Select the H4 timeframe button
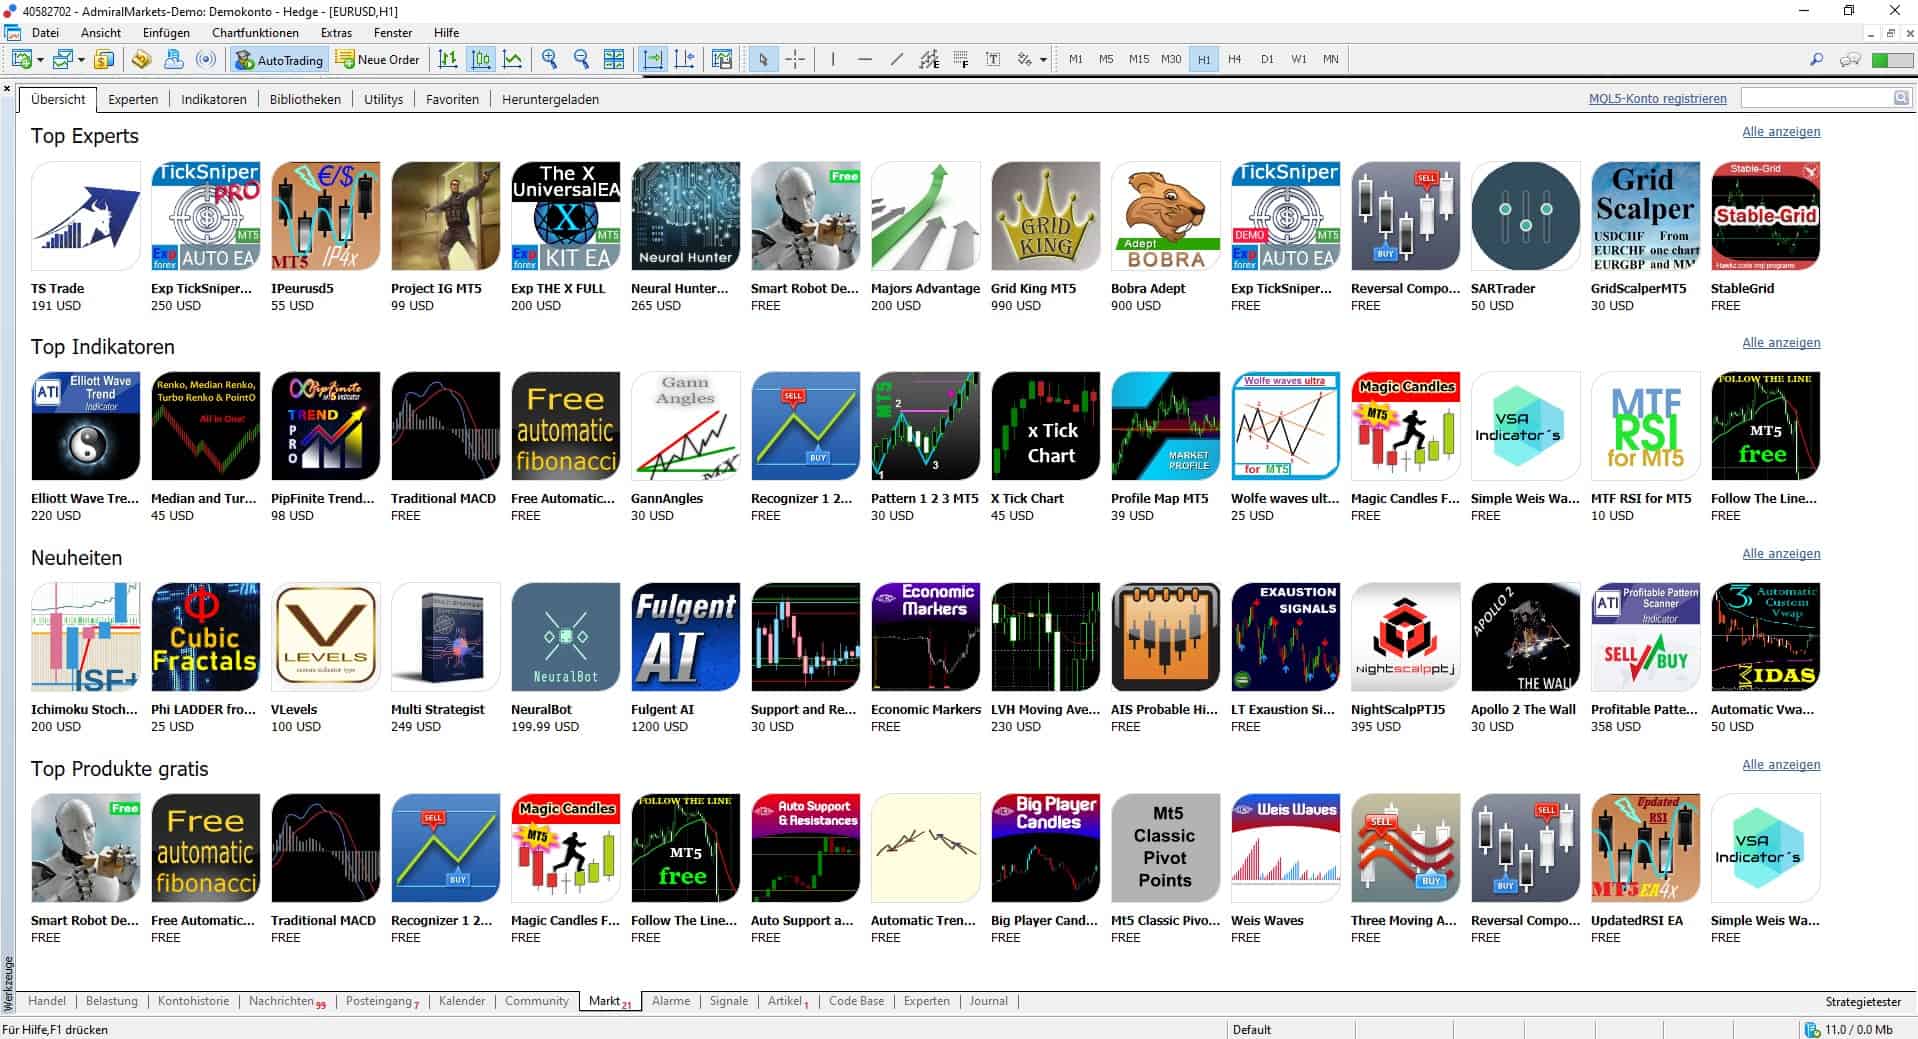 click(x=1234, y=60)
